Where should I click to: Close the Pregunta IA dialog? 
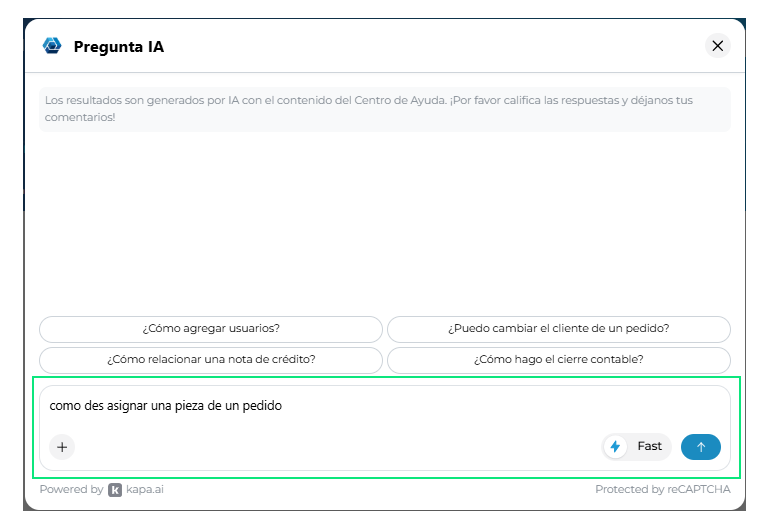718,46
